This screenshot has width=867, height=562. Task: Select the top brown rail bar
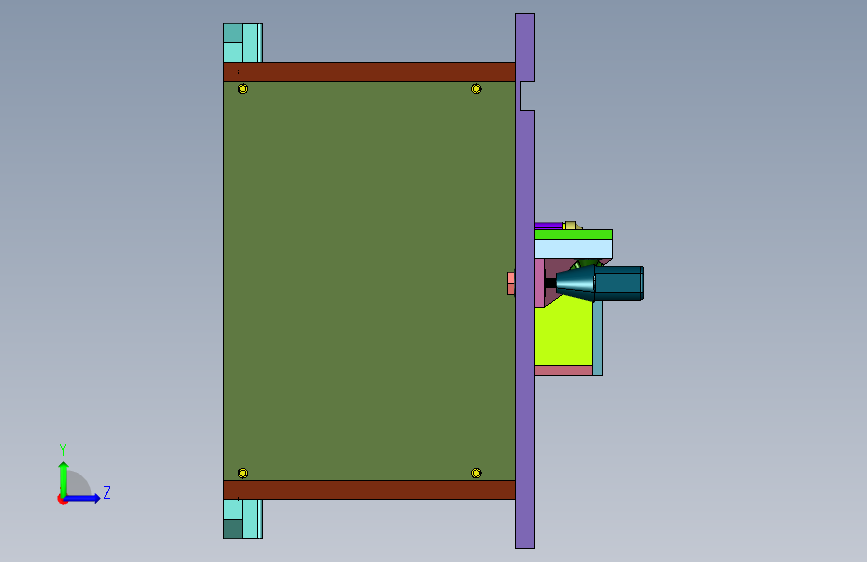[x=369, y=72]
